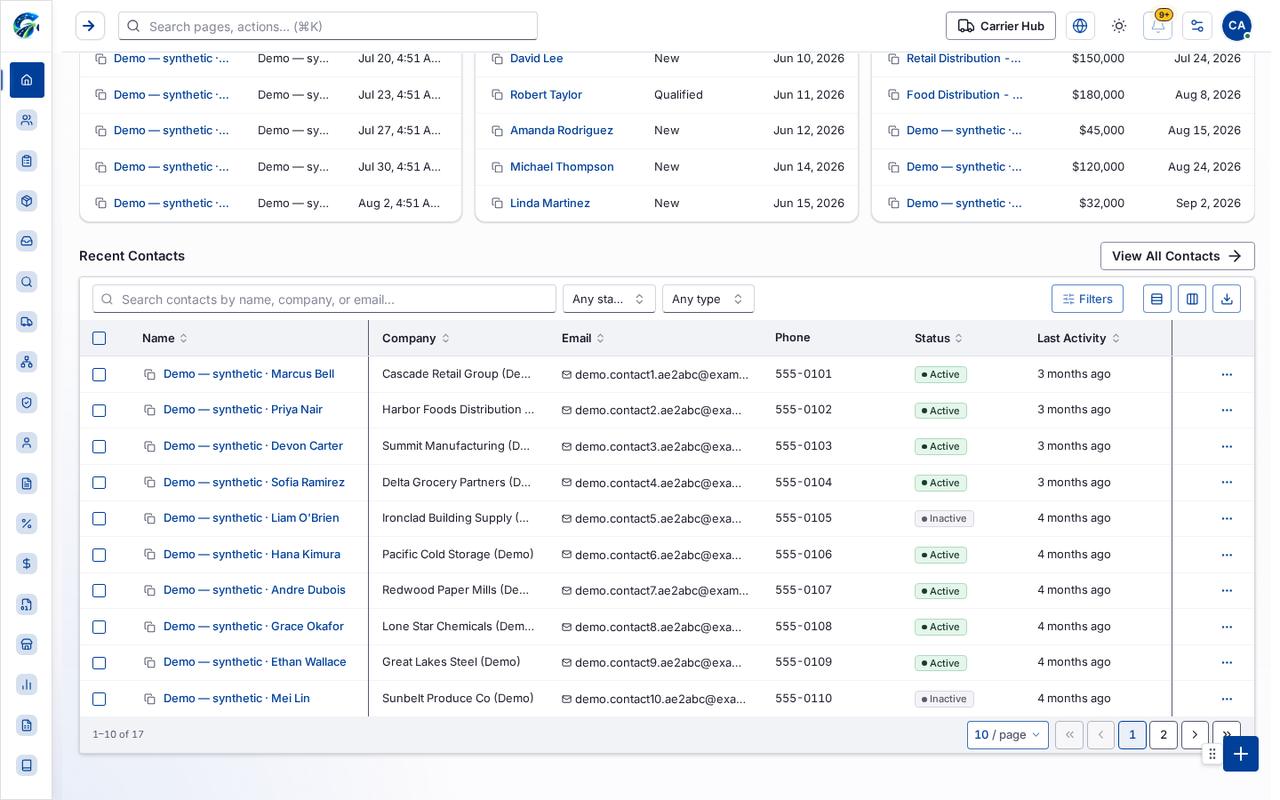The height and width of the screenshot is (800, 1280).
Task: Open the Any type dropdown
Action: 708,299
